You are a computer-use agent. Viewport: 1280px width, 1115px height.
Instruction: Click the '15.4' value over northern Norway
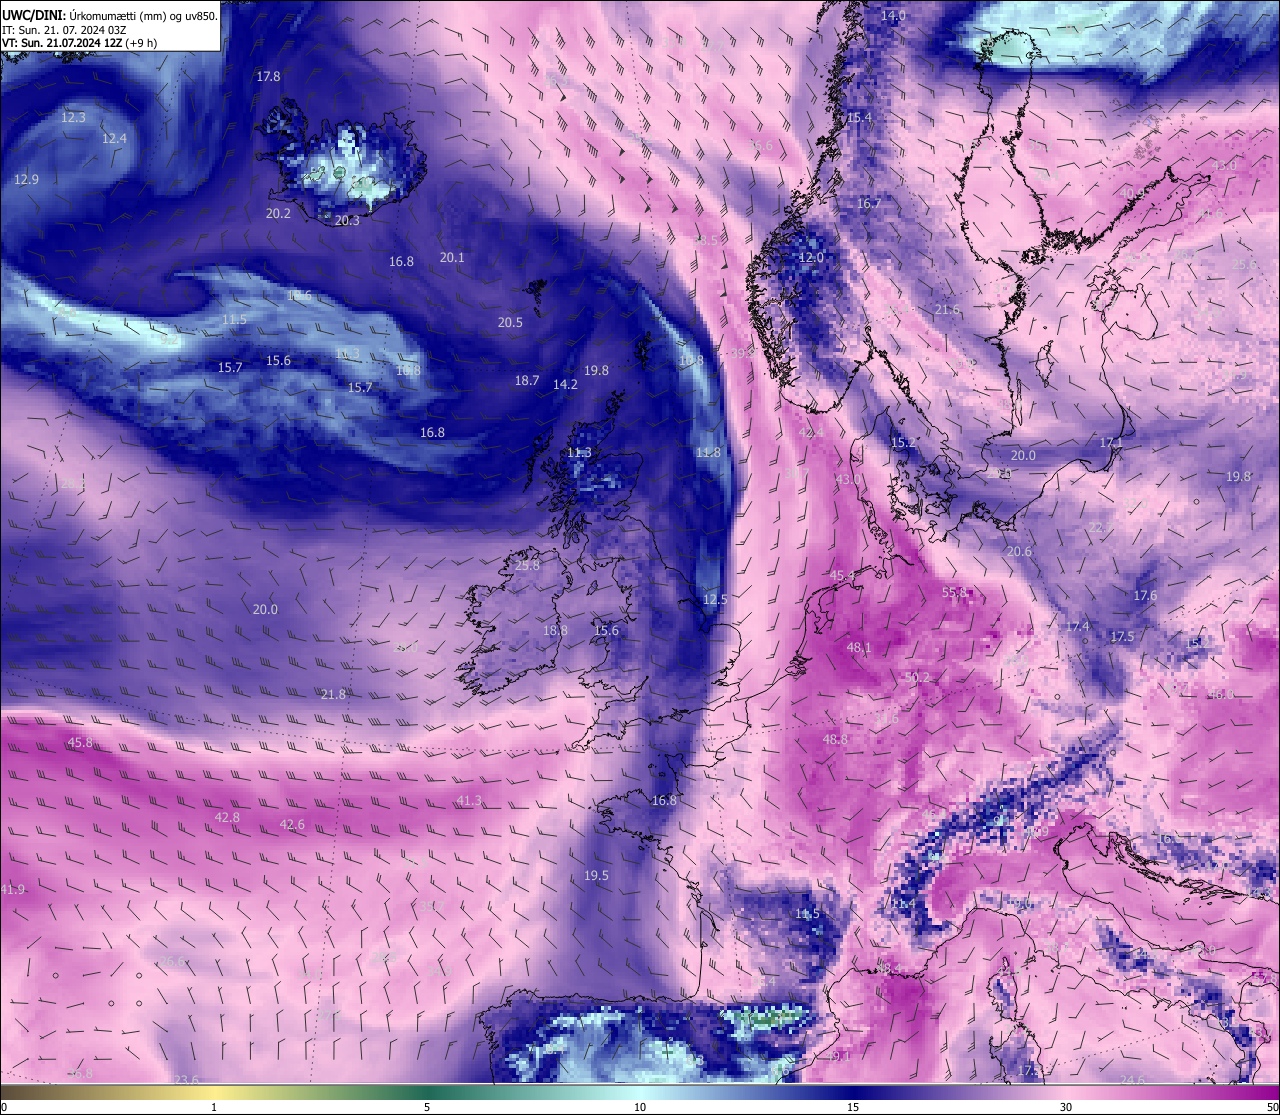pyautogui.click(x=859, y=117)
